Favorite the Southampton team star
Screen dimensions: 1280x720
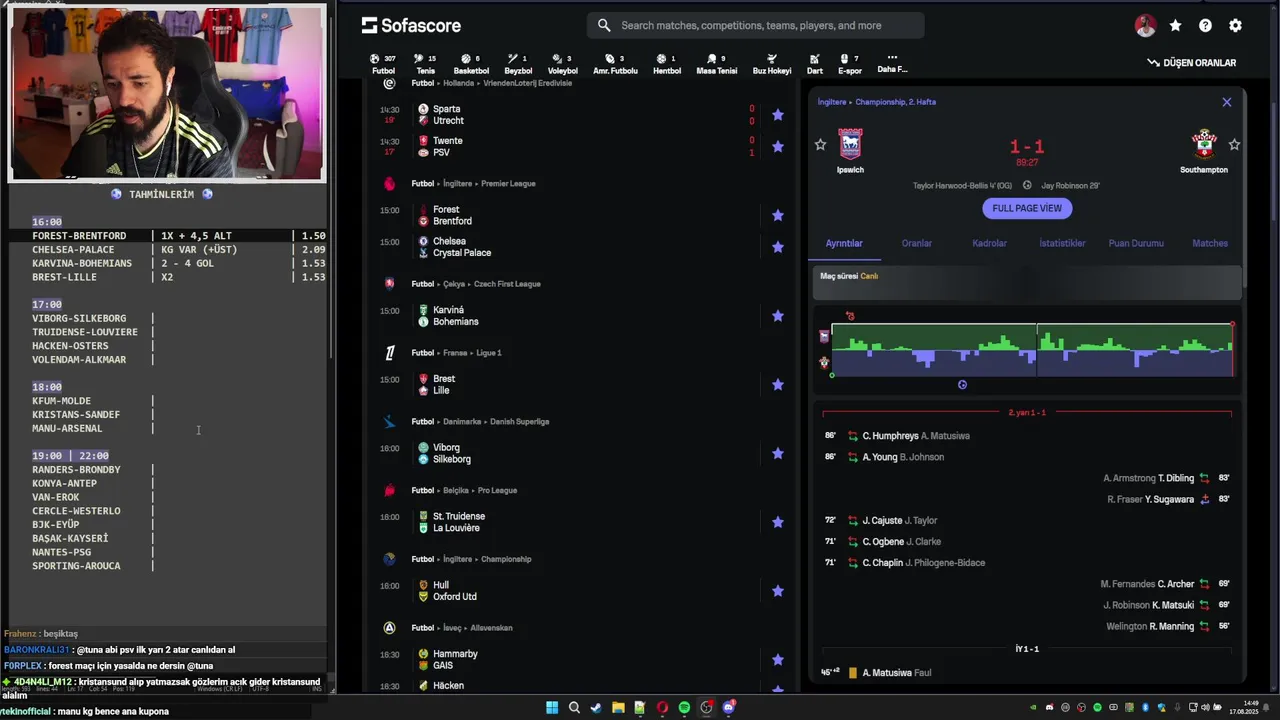tap(1234, 145)
